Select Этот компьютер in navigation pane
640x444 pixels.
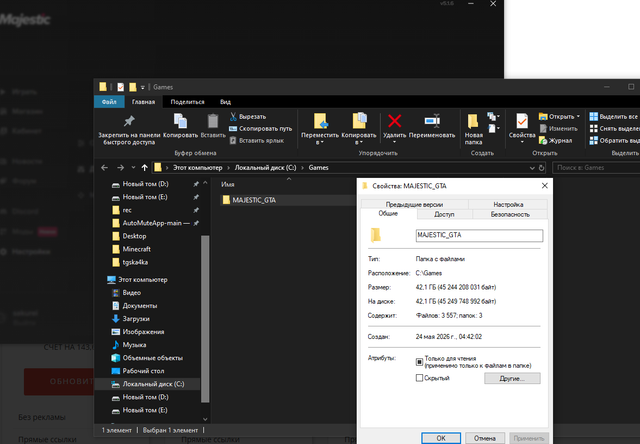click(142, 280)
